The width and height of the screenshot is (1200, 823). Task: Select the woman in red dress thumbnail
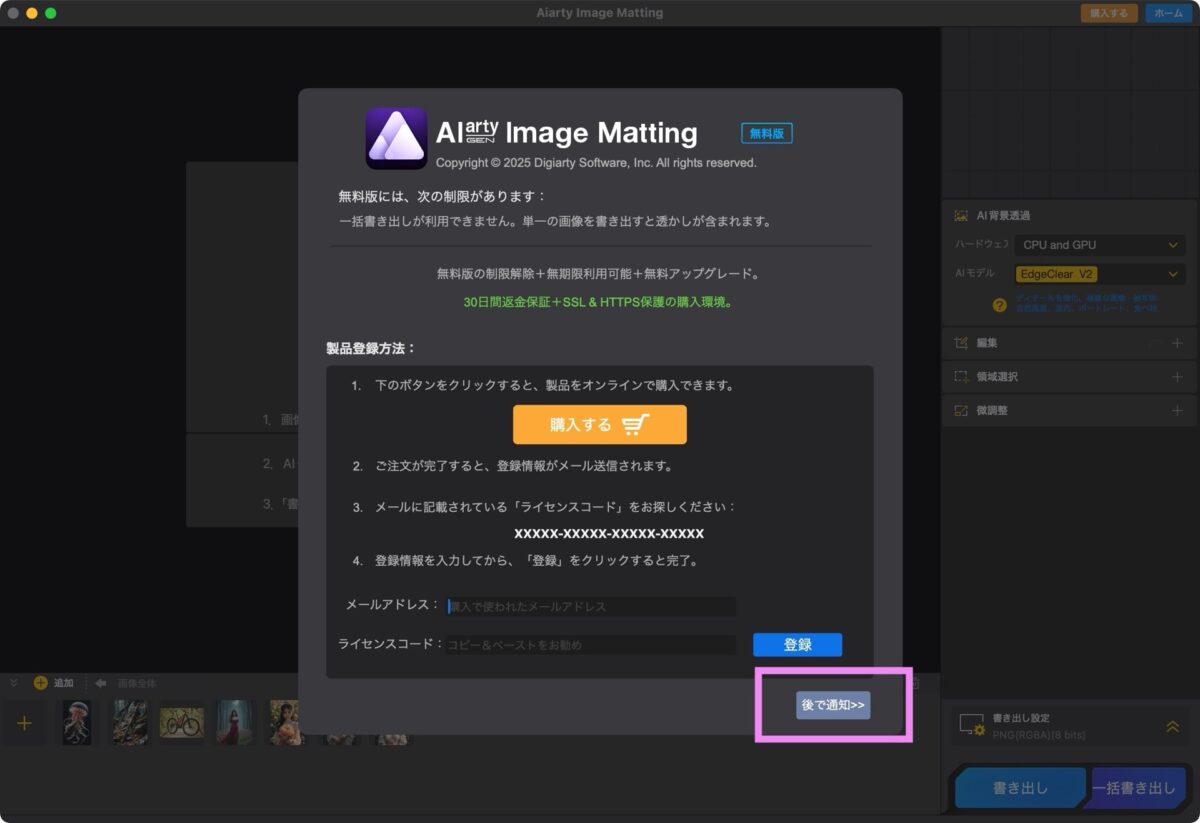pos(235,722)
